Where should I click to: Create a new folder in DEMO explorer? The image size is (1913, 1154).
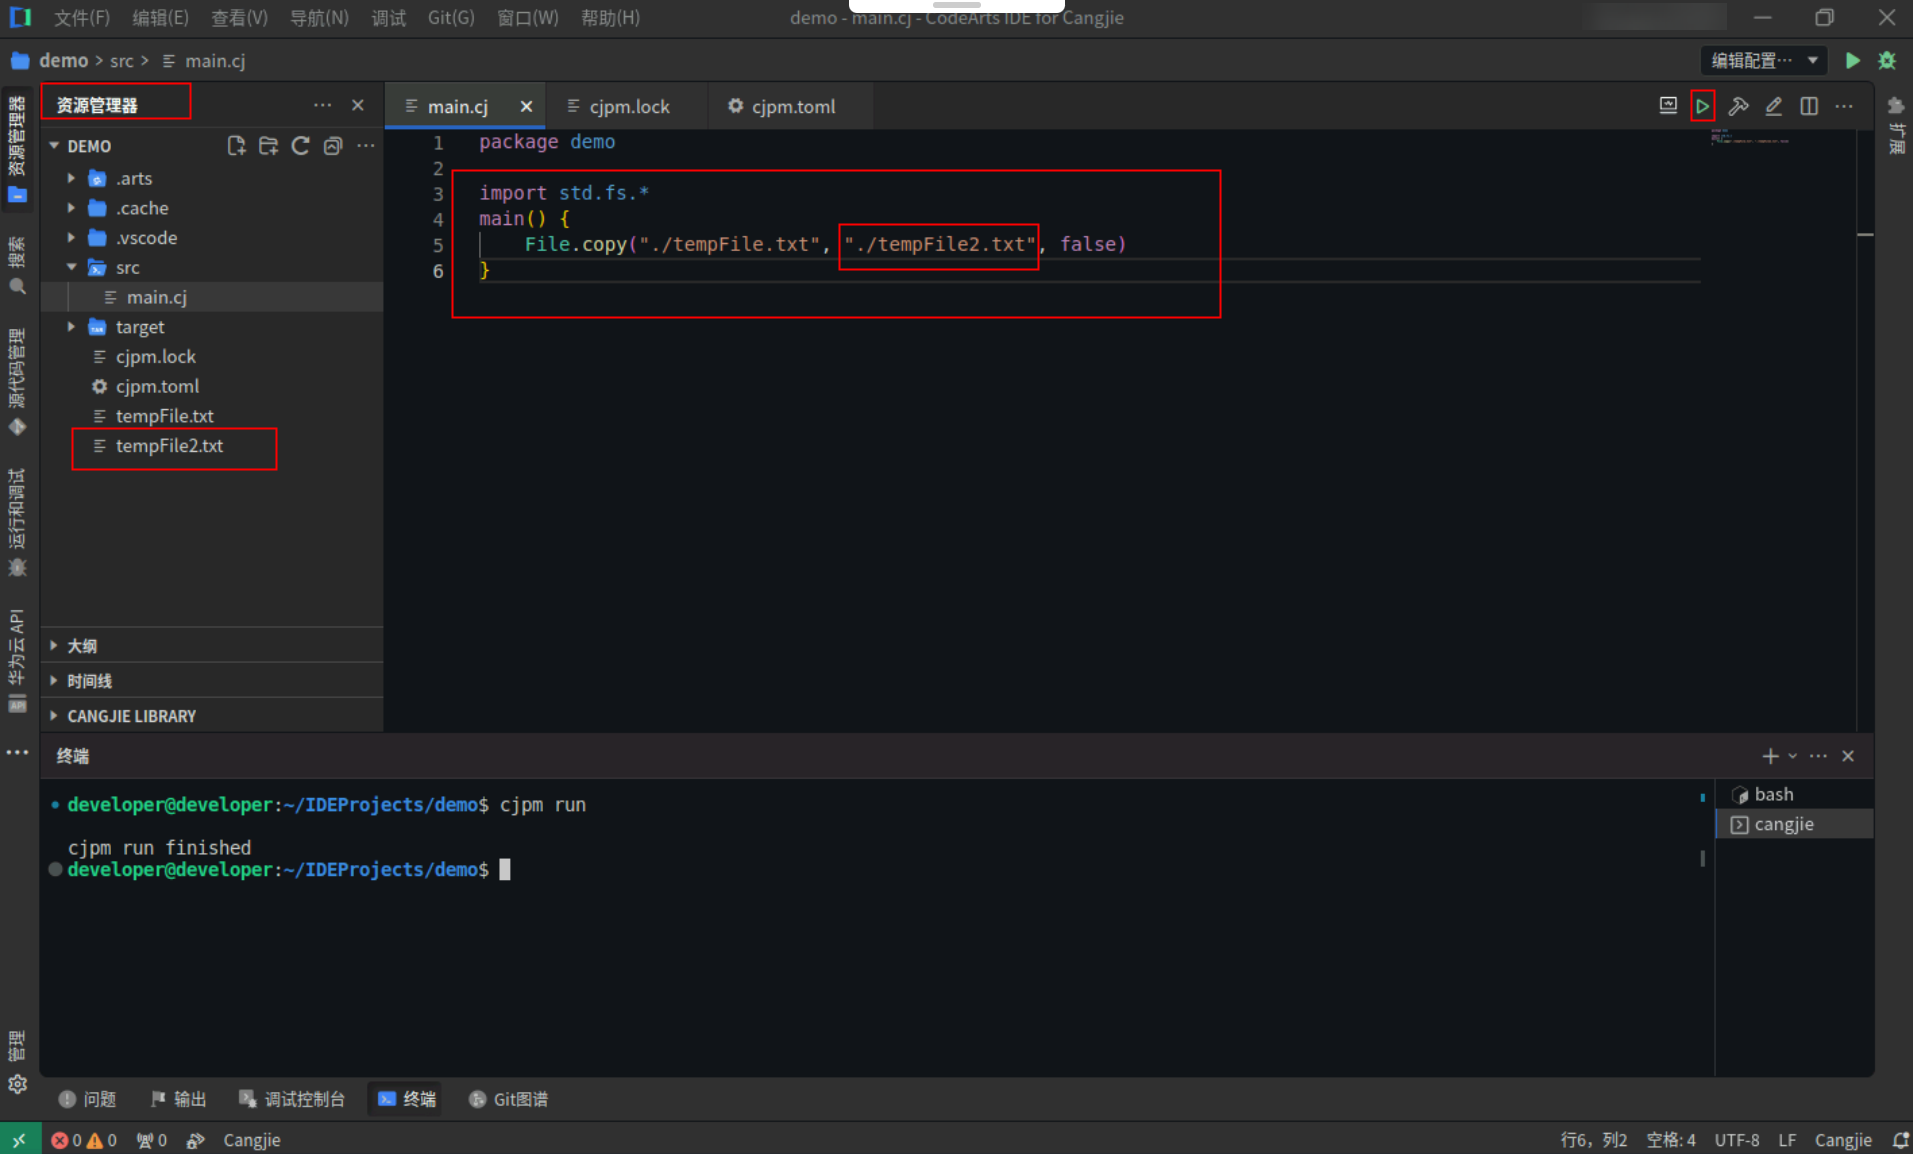pyautogui.click(x=268, y=146)
